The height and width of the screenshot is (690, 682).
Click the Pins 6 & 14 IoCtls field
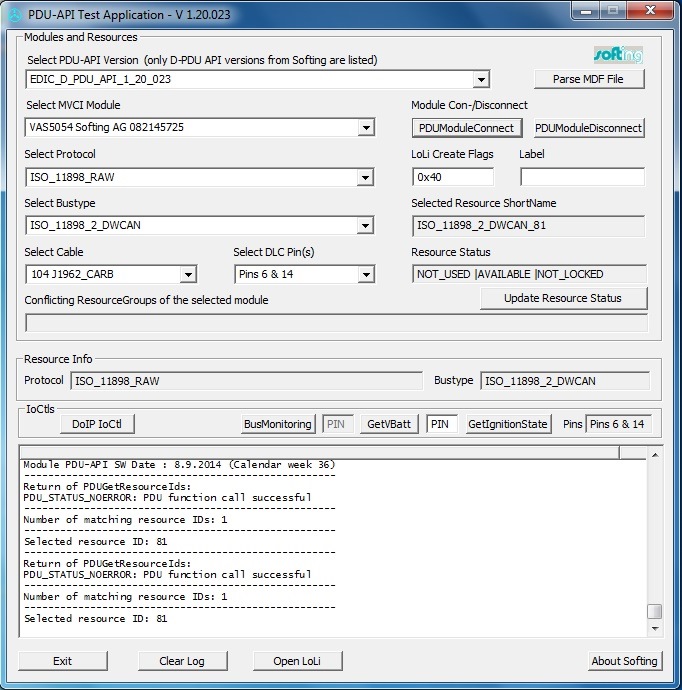(618, 424)
